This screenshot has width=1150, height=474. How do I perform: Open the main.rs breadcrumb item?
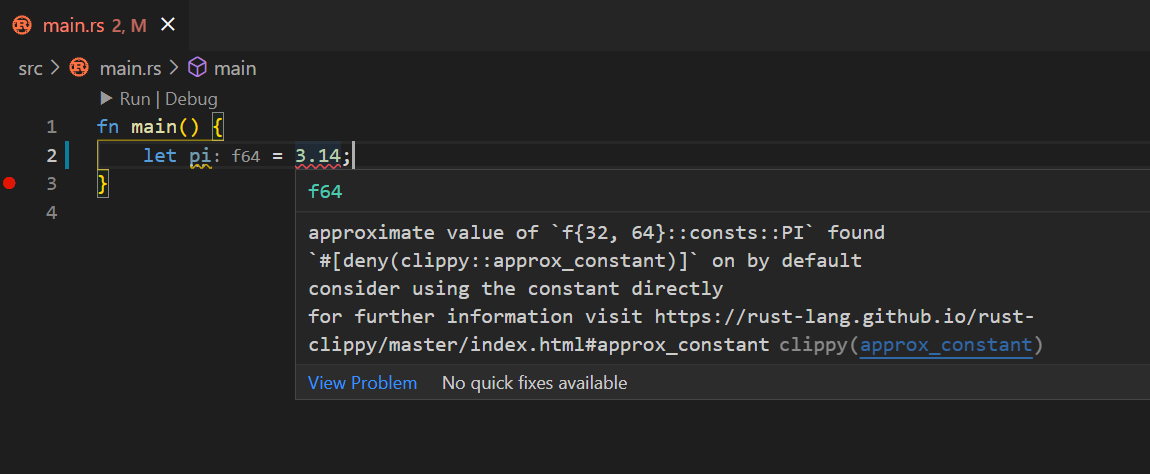tap(130, 68)
